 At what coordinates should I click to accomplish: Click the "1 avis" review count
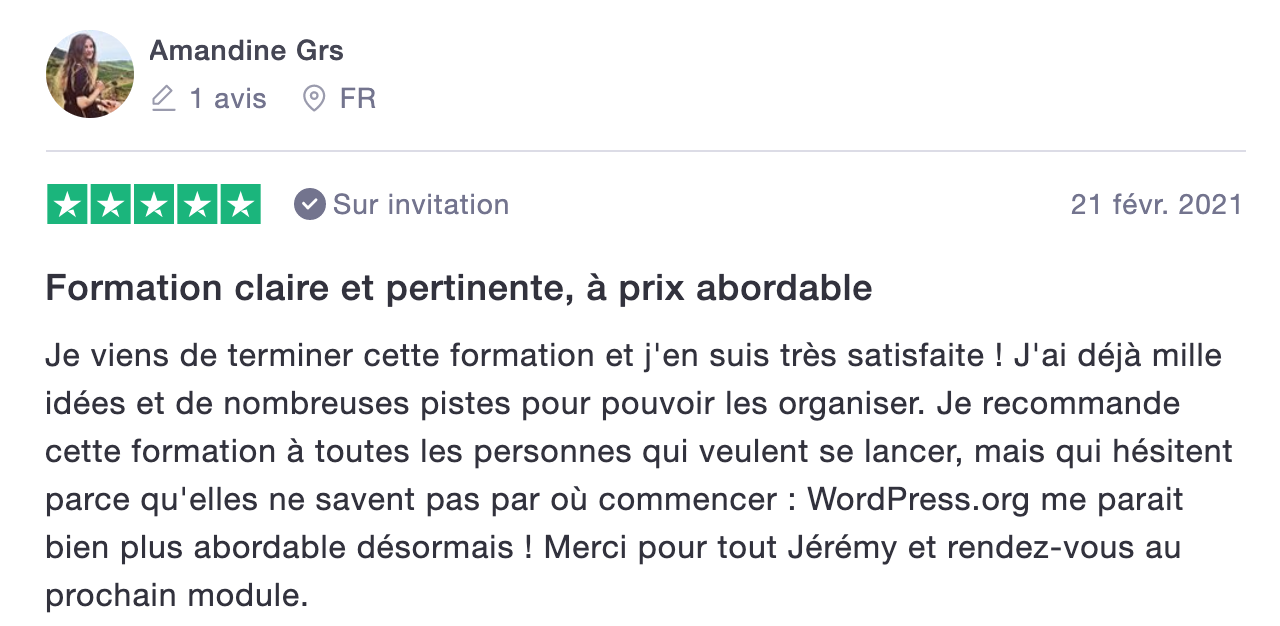click(228, 99)
